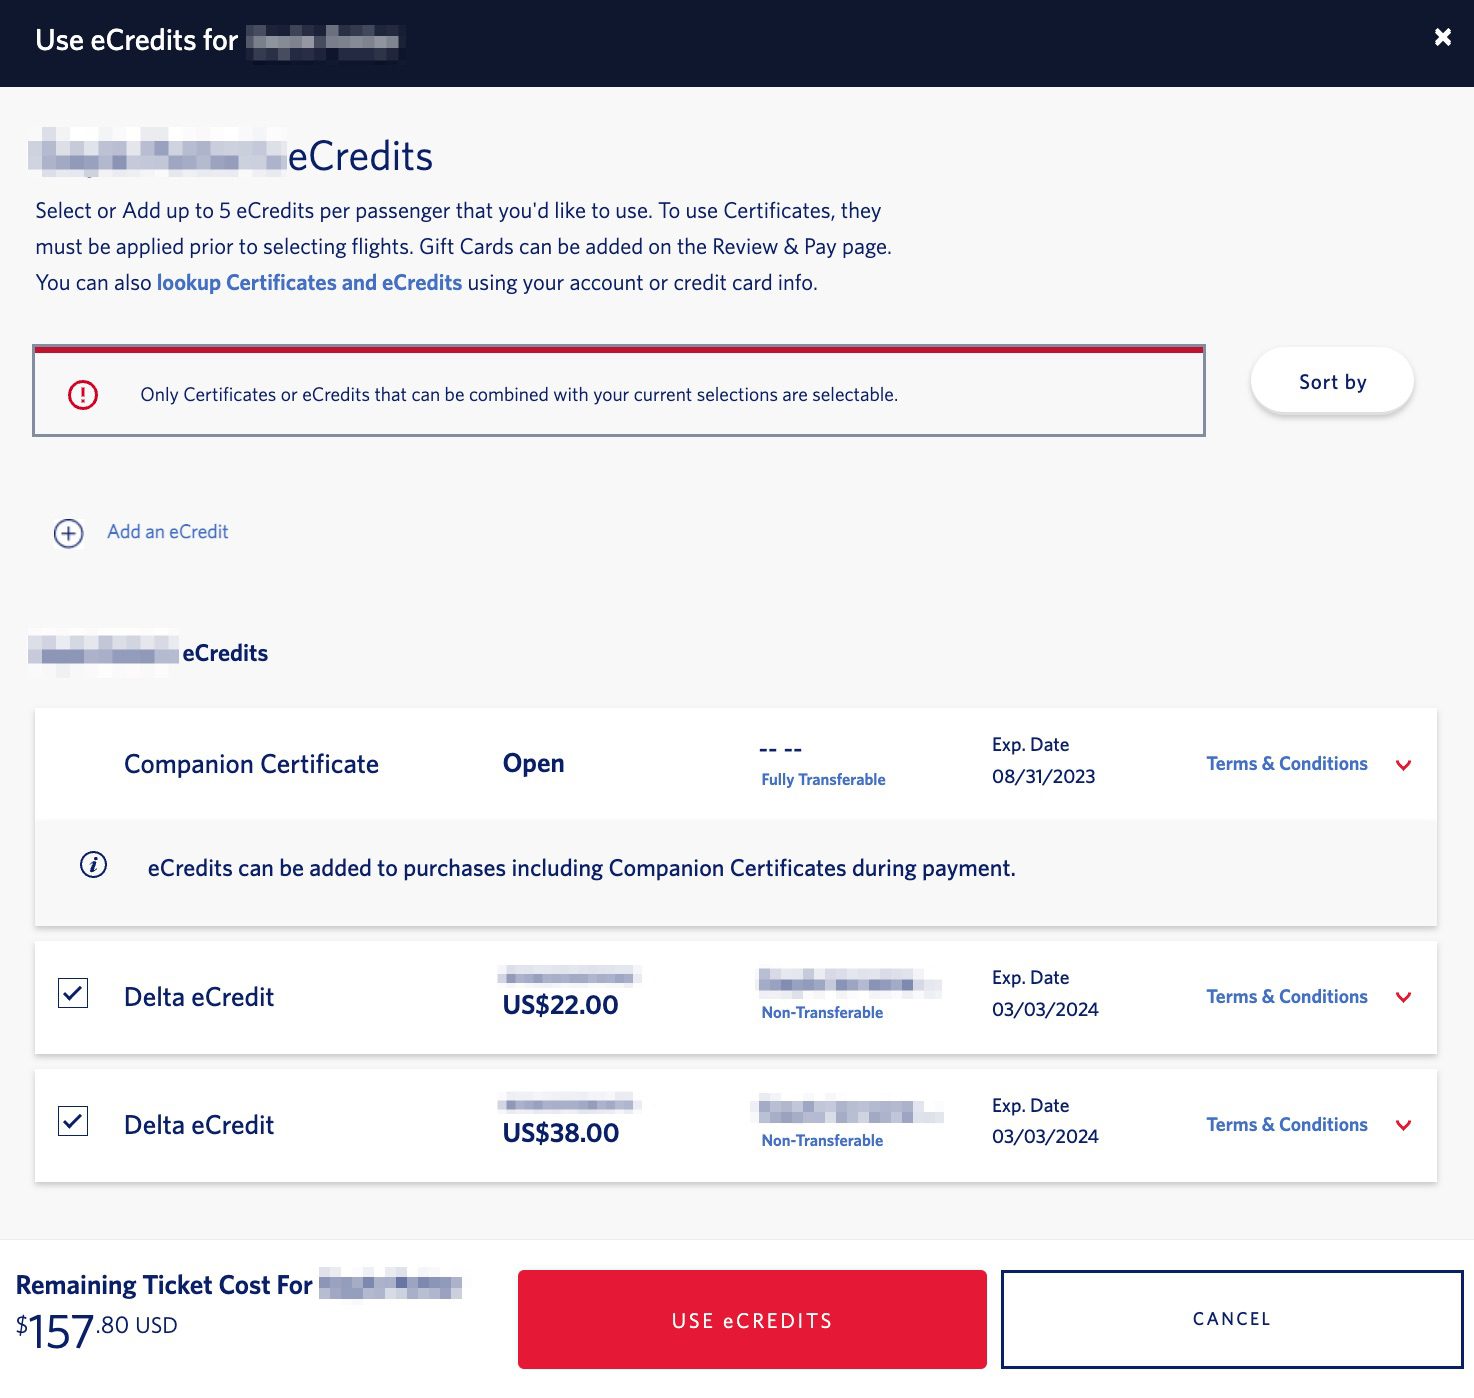Click the CANCEL button
Image resolution: width=1474 pixels, height=1398 pixels.
coord(1229,1318)
